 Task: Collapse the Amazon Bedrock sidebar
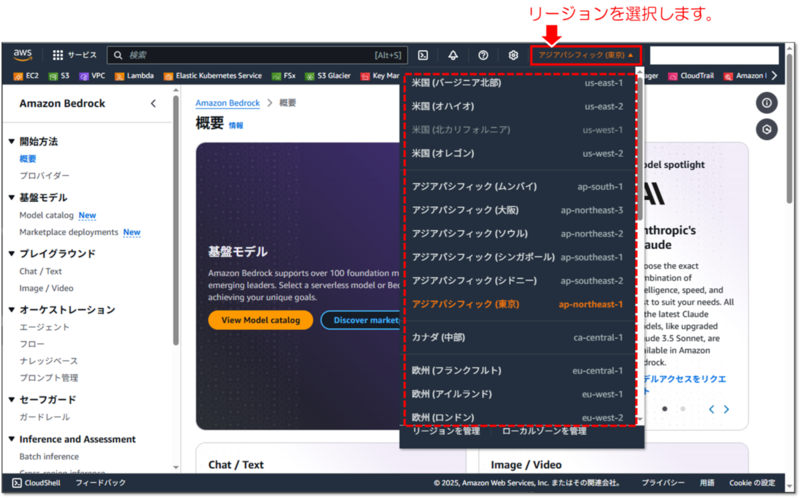click(153, 104)
